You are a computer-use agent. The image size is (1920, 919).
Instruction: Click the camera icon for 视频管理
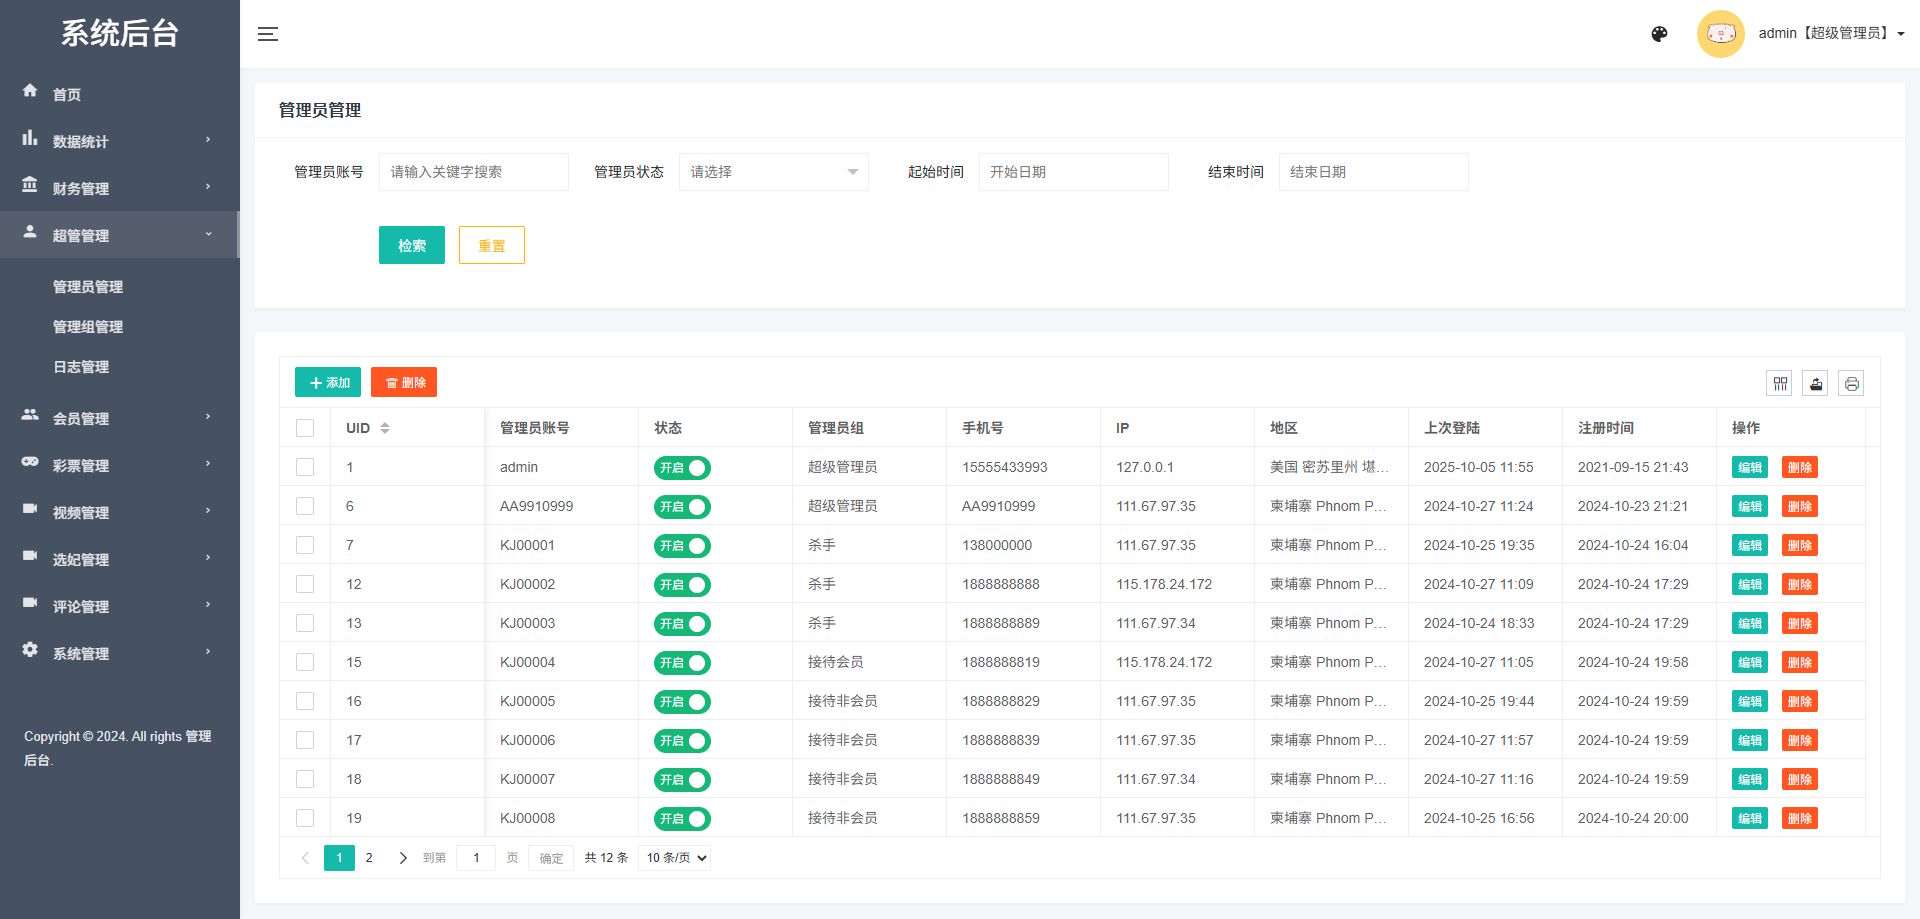coord(30,508)
